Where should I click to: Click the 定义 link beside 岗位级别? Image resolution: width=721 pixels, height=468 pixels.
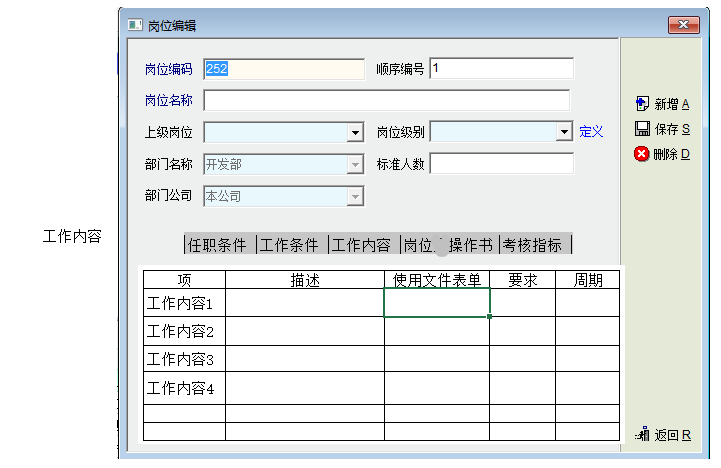tap(592, 132)
